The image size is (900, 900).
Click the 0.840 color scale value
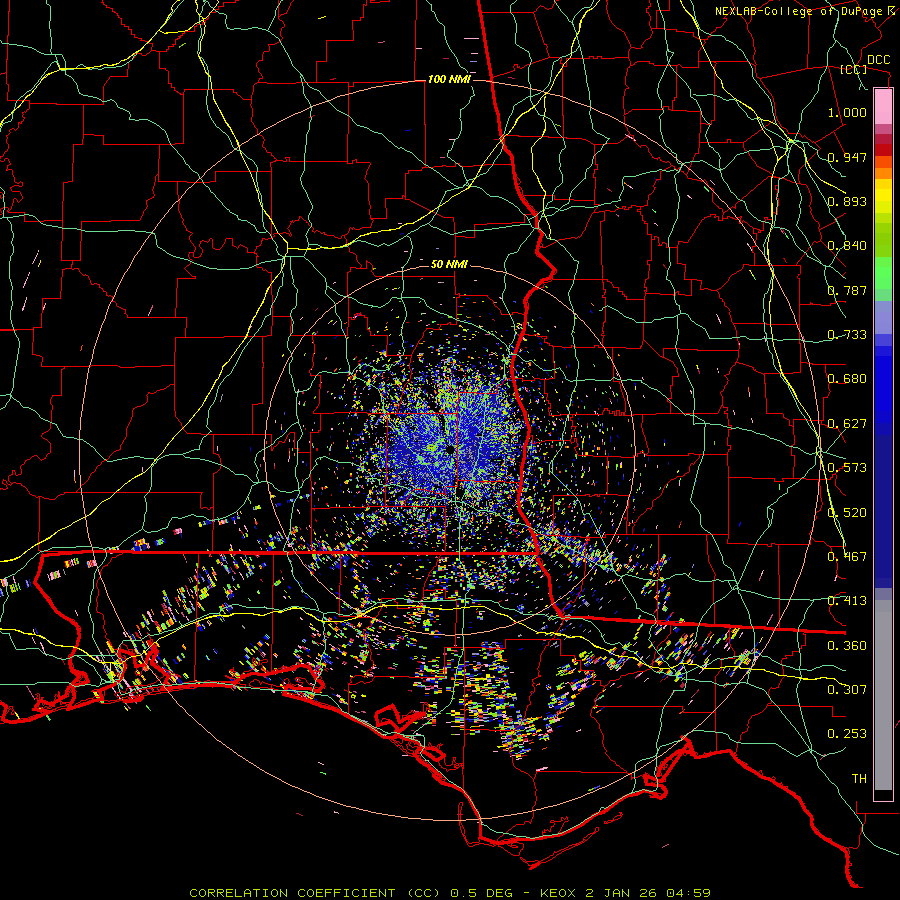click(847, 246)
